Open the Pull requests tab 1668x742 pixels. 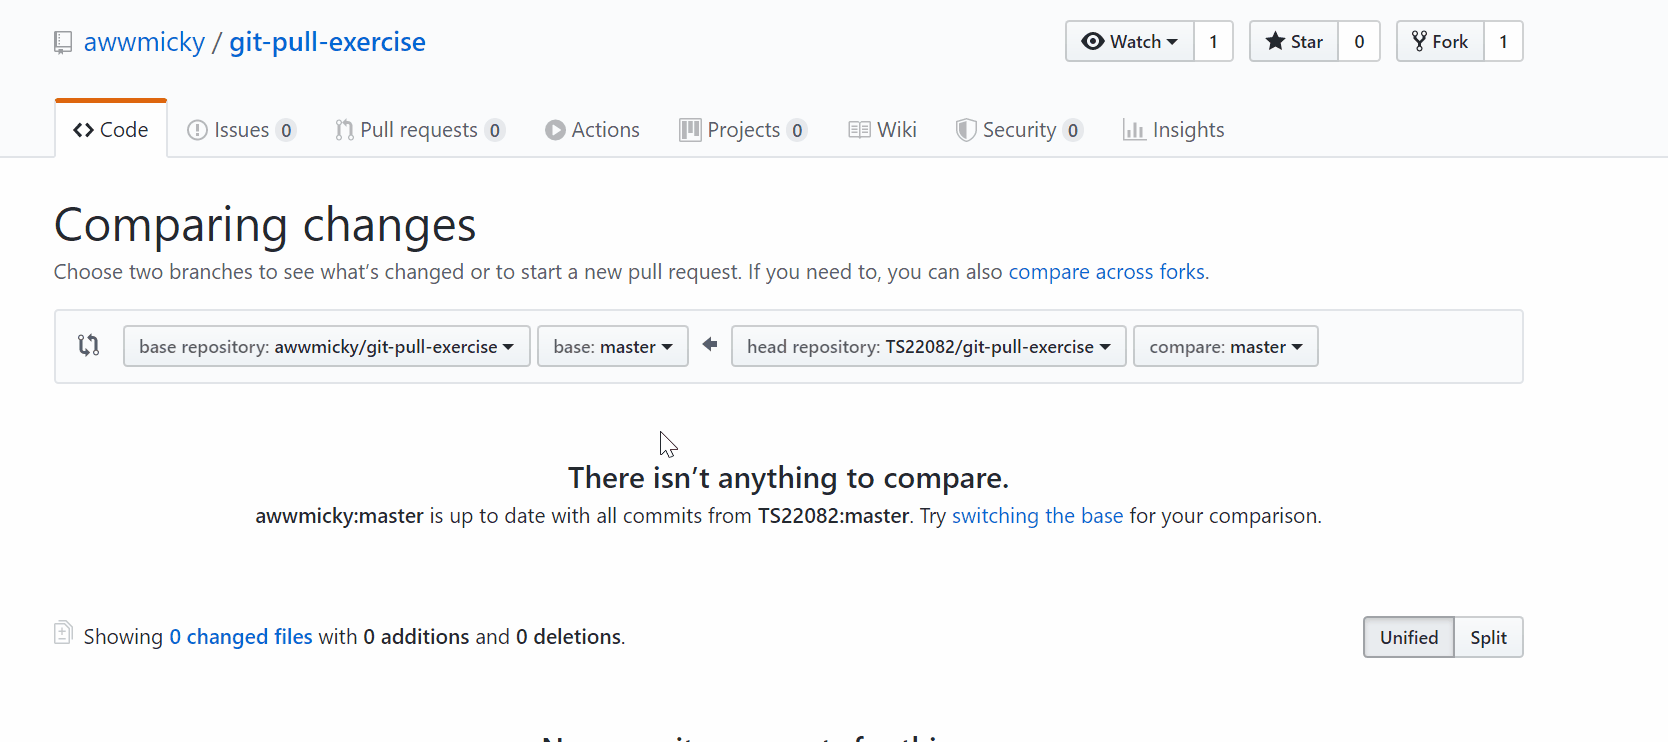pyautogui.click(x=420, y=130)
